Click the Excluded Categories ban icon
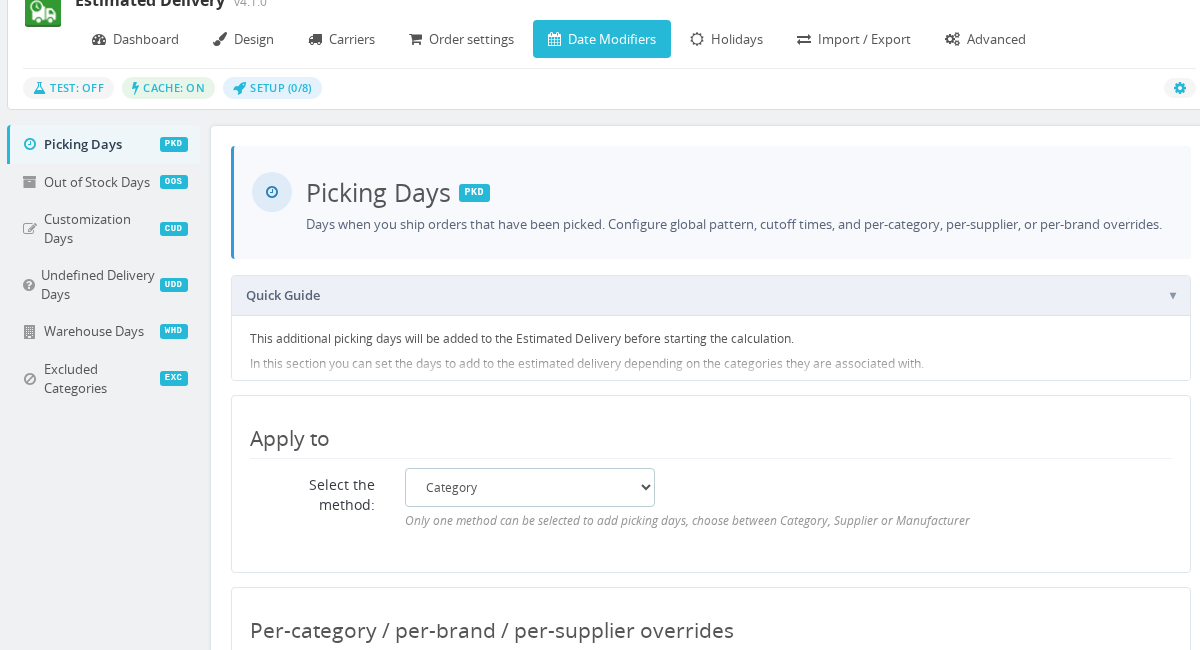This screenshot has height=650, width=1200. coord(30,379)
